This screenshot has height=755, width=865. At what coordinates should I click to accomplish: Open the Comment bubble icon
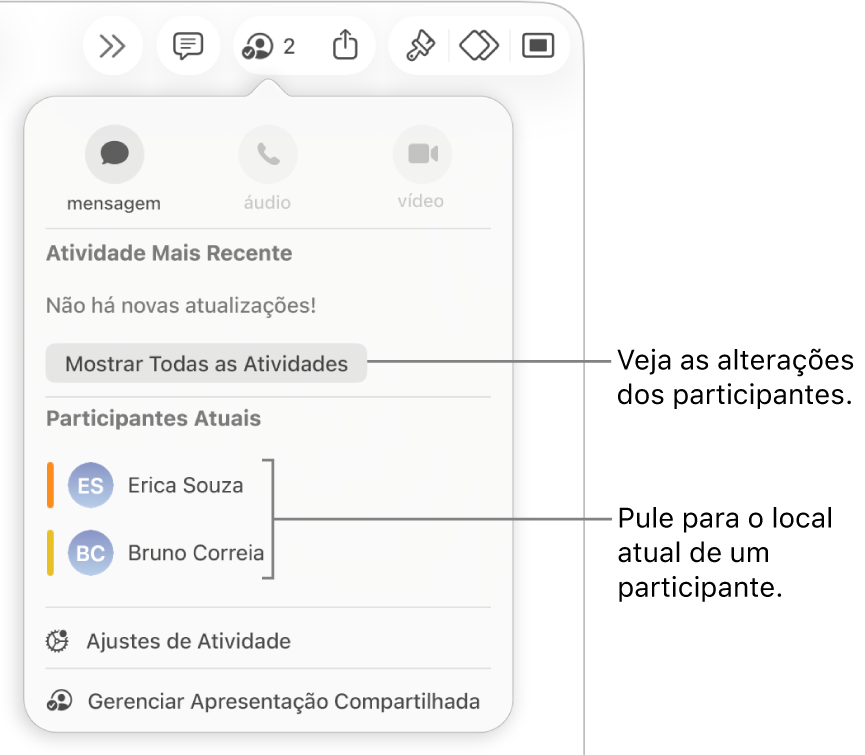click(x=188, y=46)
